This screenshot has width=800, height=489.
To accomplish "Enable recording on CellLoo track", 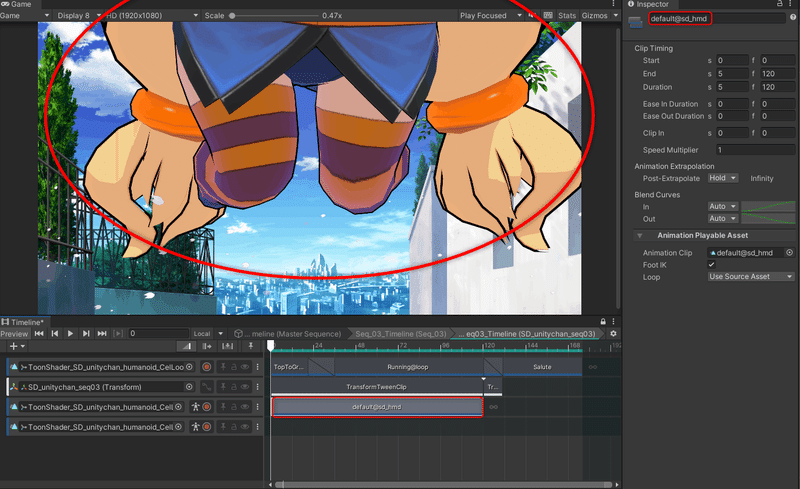I will 207,366.
